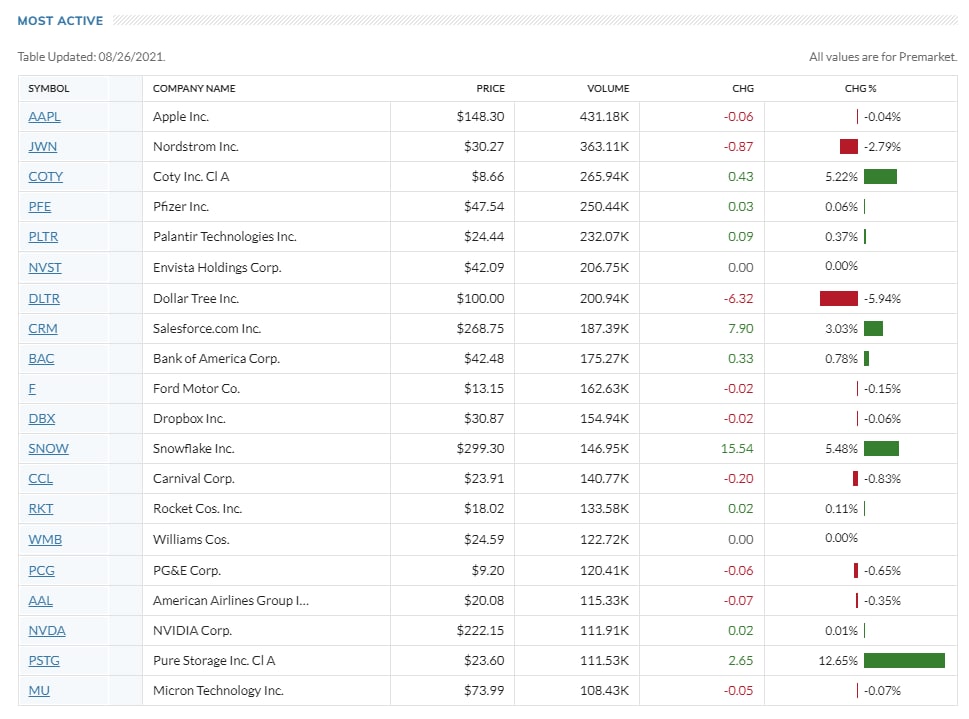Click the SYMBOL column header
This screenshot has width=969, height=719.
49,88
